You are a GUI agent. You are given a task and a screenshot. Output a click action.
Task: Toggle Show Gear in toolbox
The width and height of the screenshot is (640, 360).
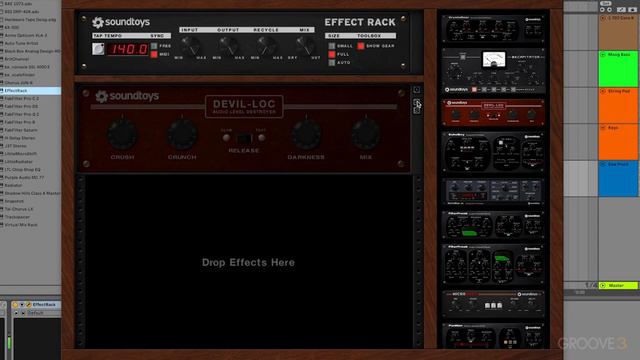pos(361,46)
